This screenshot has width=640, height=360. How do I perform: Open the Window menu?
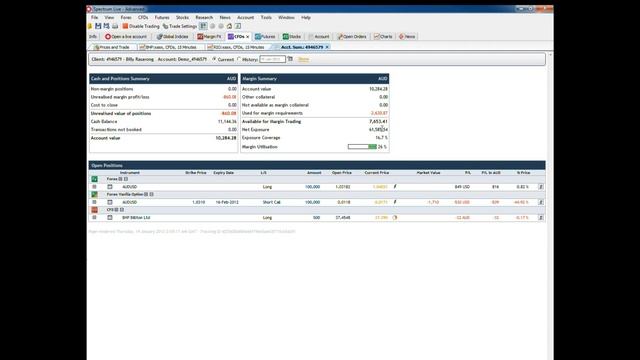pos(286,18)
